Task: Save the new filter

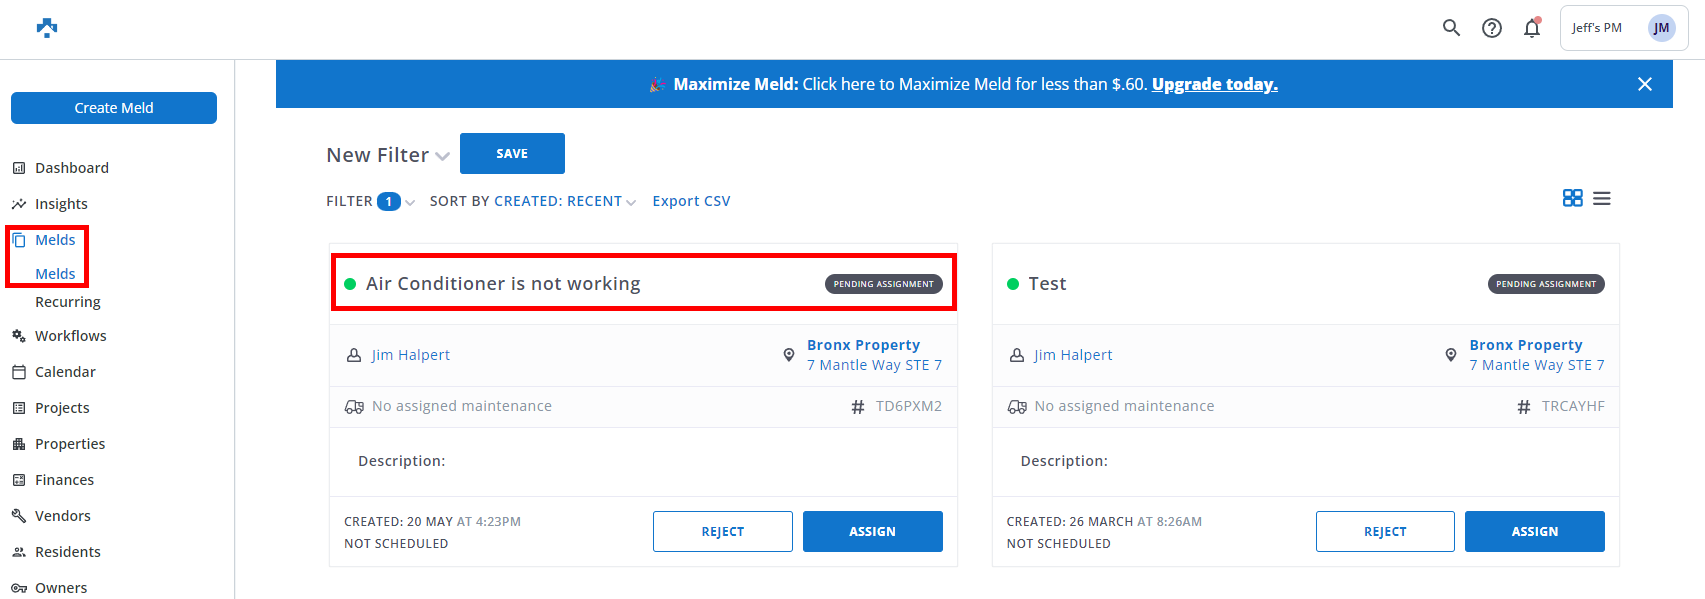Action: pyautogui.click(x=512, y=153)
